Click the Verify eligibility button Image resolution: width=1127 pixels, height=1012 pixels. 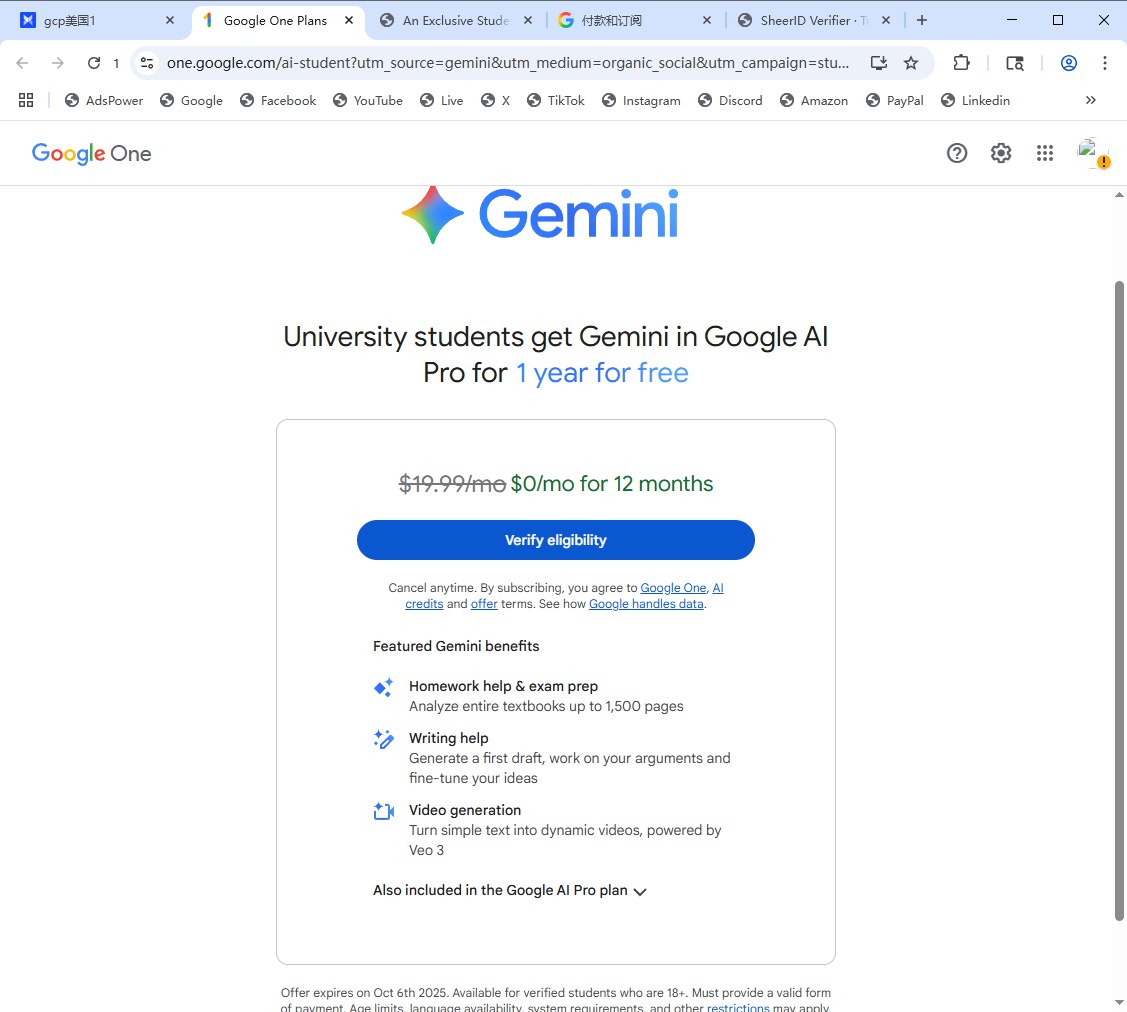pos(555,540)
